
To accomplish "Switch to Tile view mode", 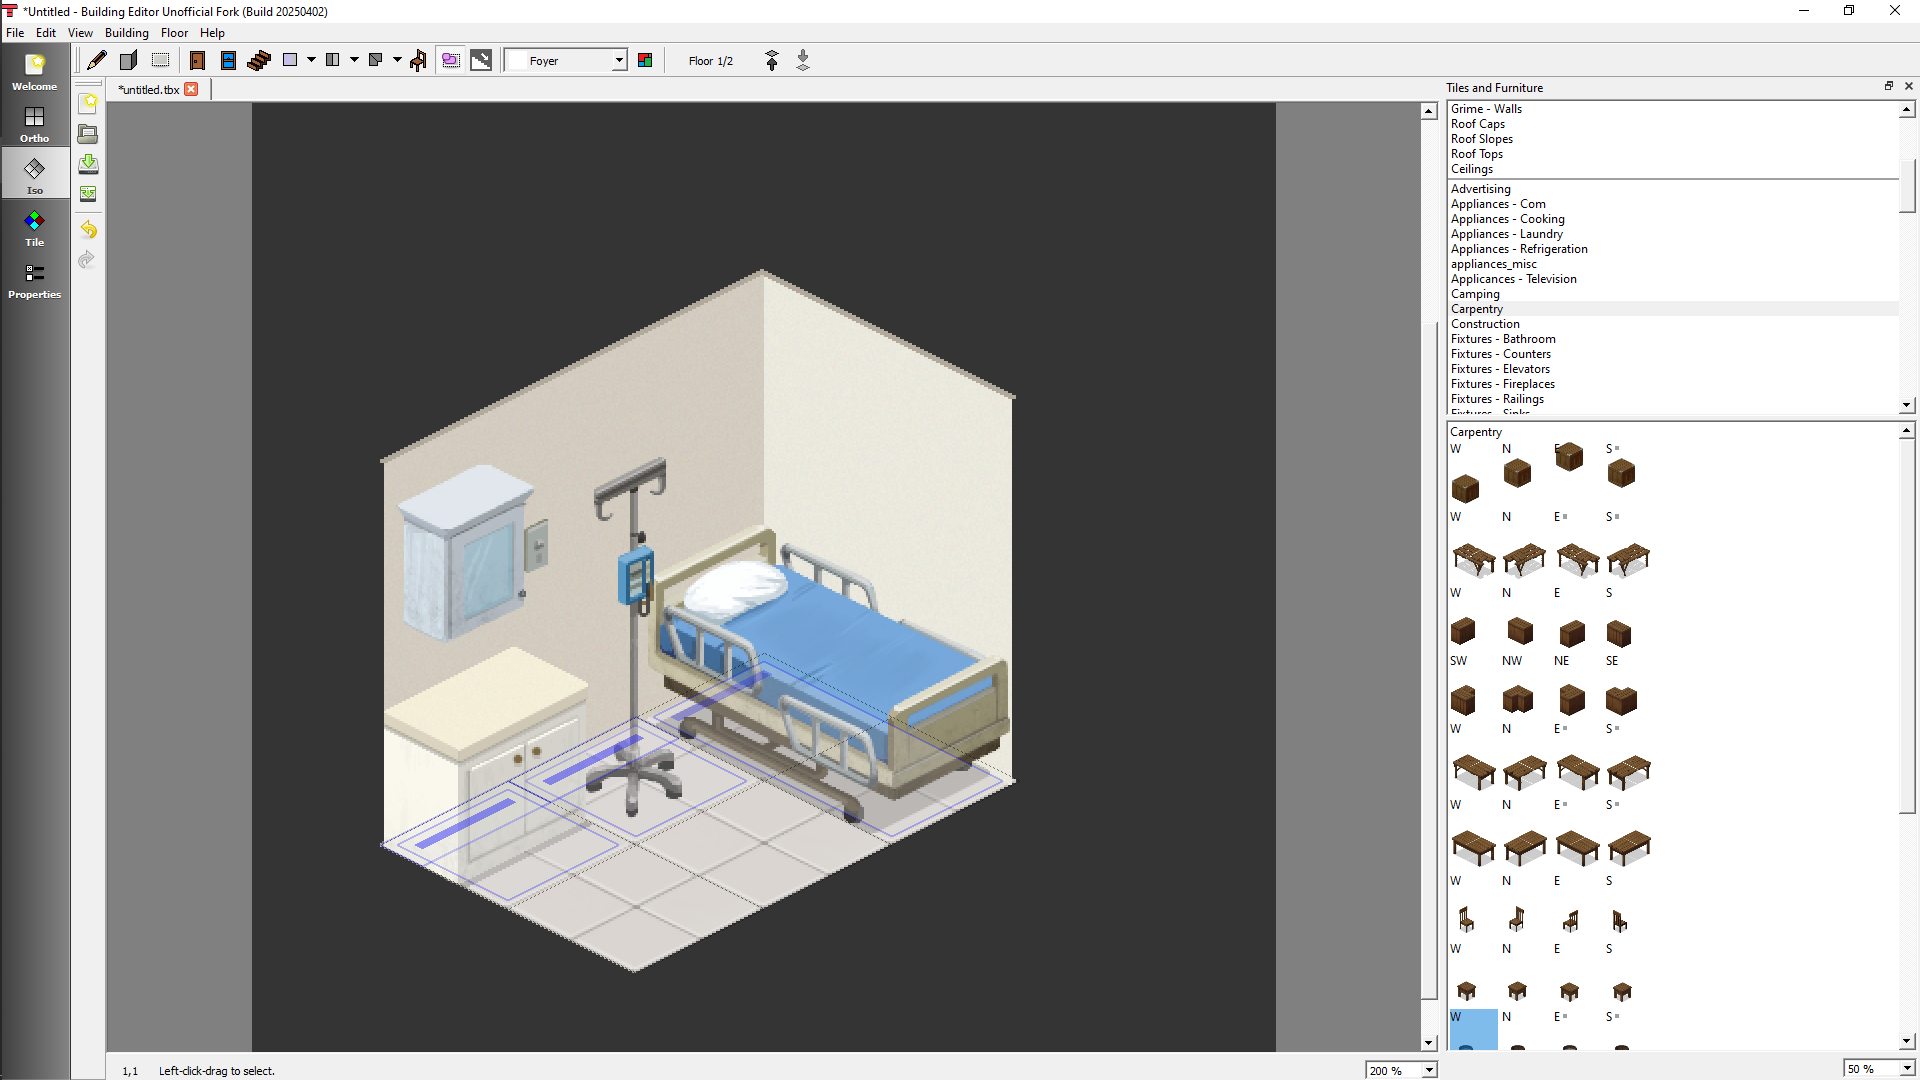I will coord(35,228).
